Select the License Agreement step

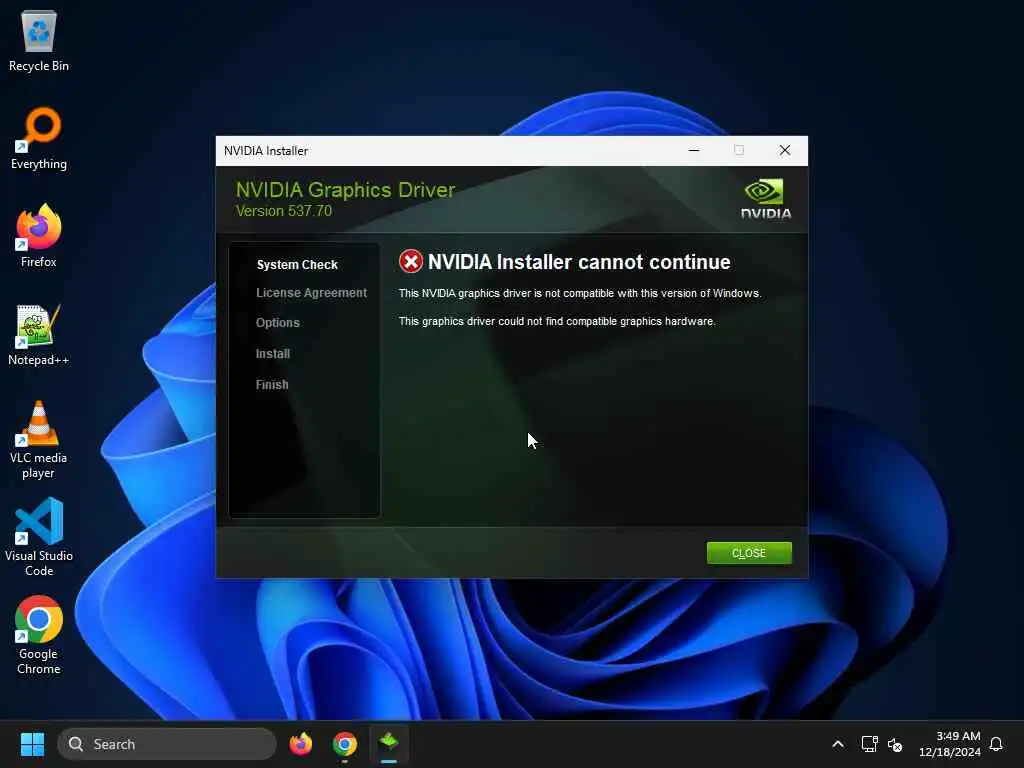click(x=312, y=293)
